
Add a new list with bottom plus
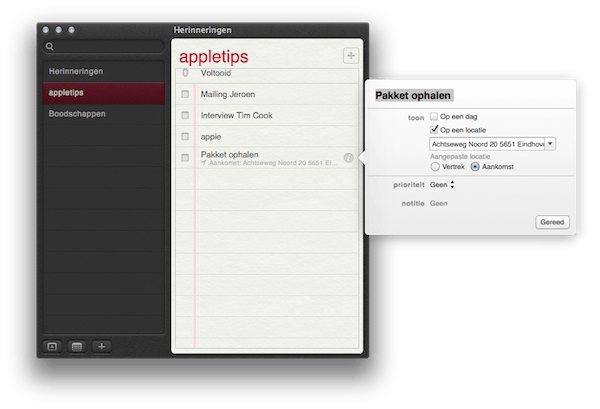click(x=101, y=347)
